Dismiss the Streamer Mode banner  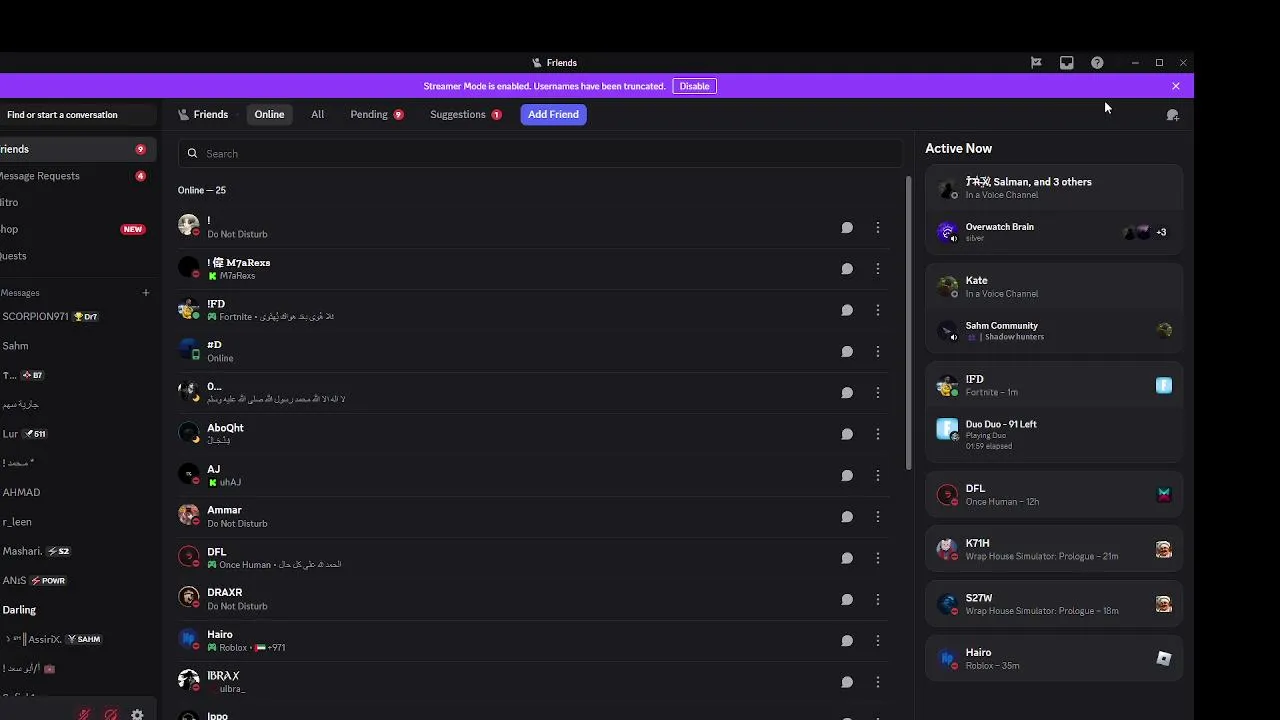click(x=1176, y=86)
